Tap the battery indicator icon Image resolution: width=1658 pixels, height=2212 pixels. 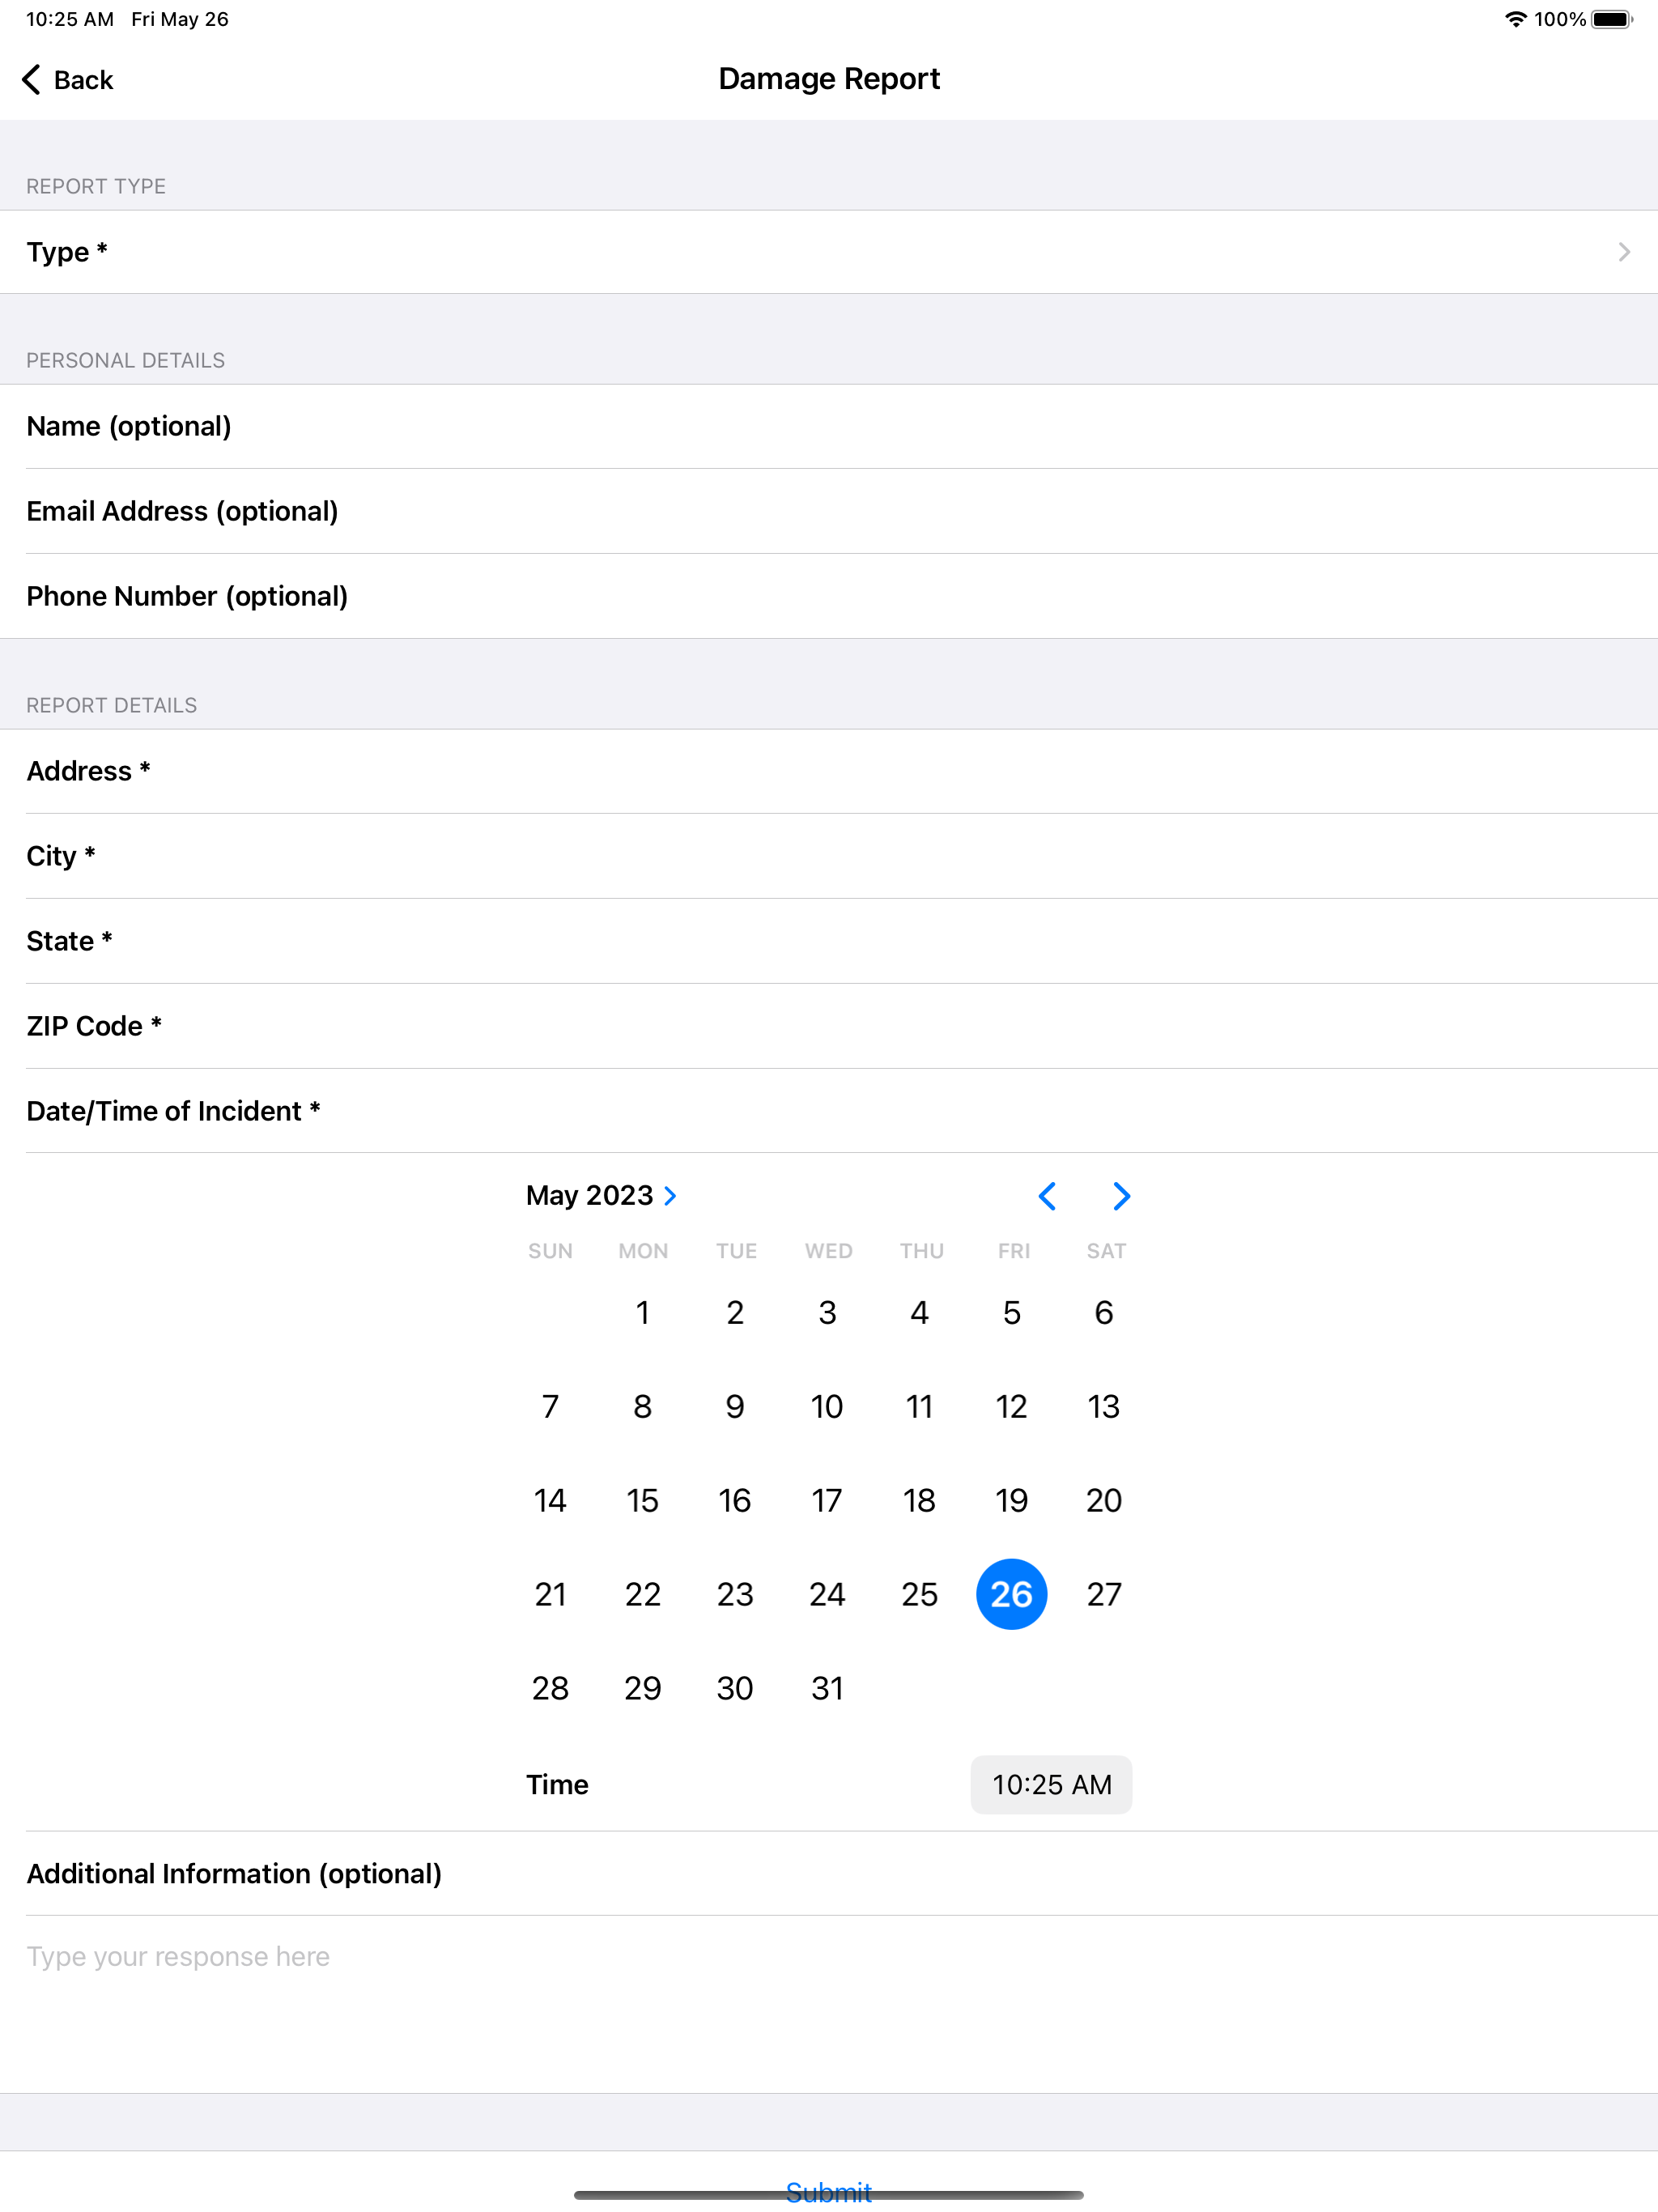tap(1611, 19)
